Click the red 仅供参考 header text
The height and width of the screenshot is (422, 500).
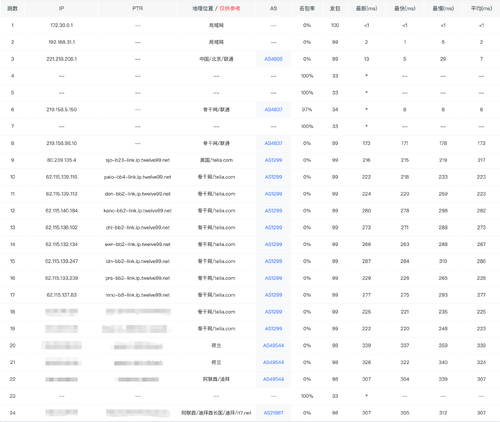[x=230, y=8]
